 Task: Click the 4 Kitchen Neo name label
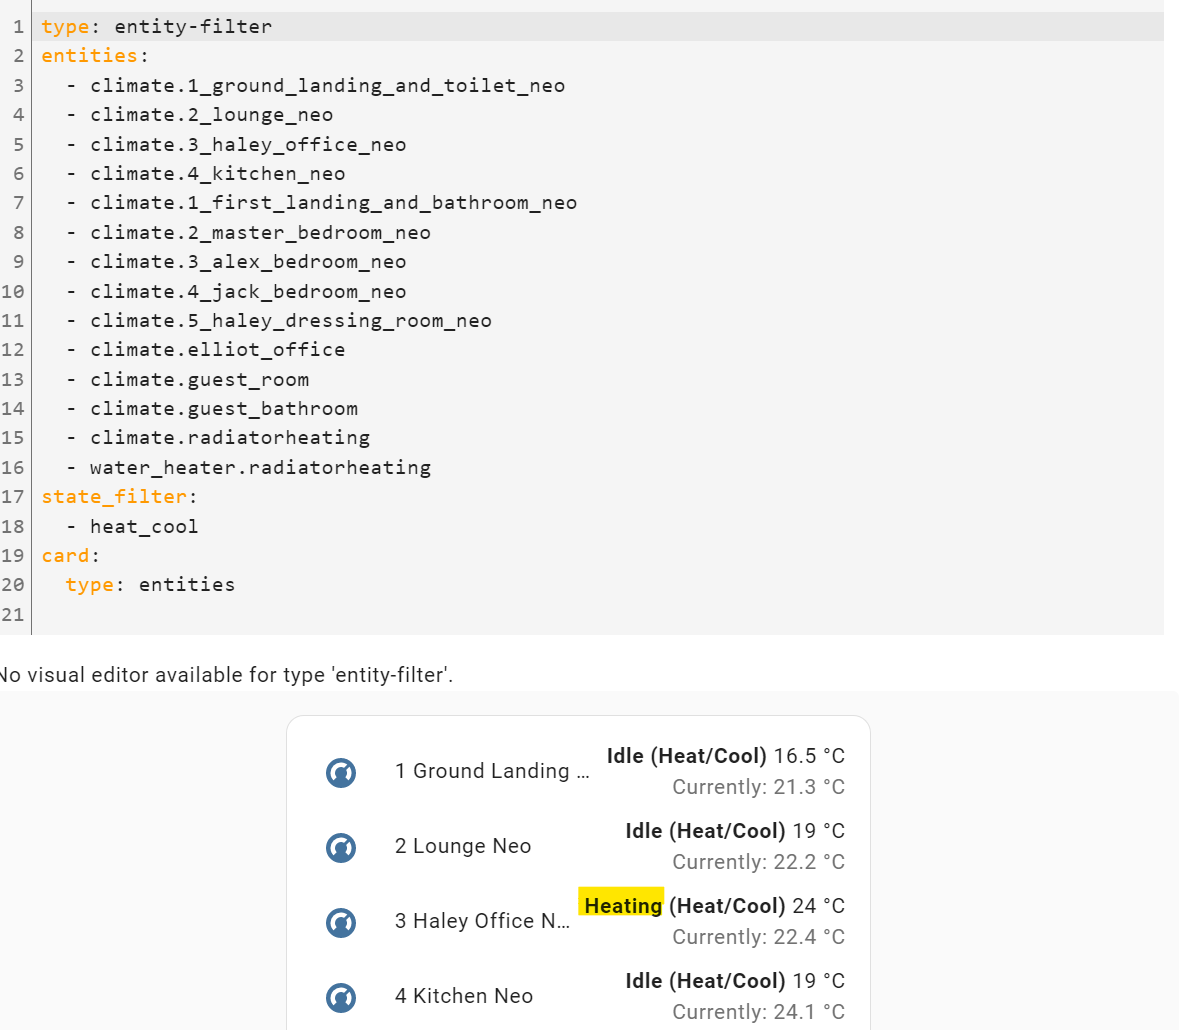point(463,996)
